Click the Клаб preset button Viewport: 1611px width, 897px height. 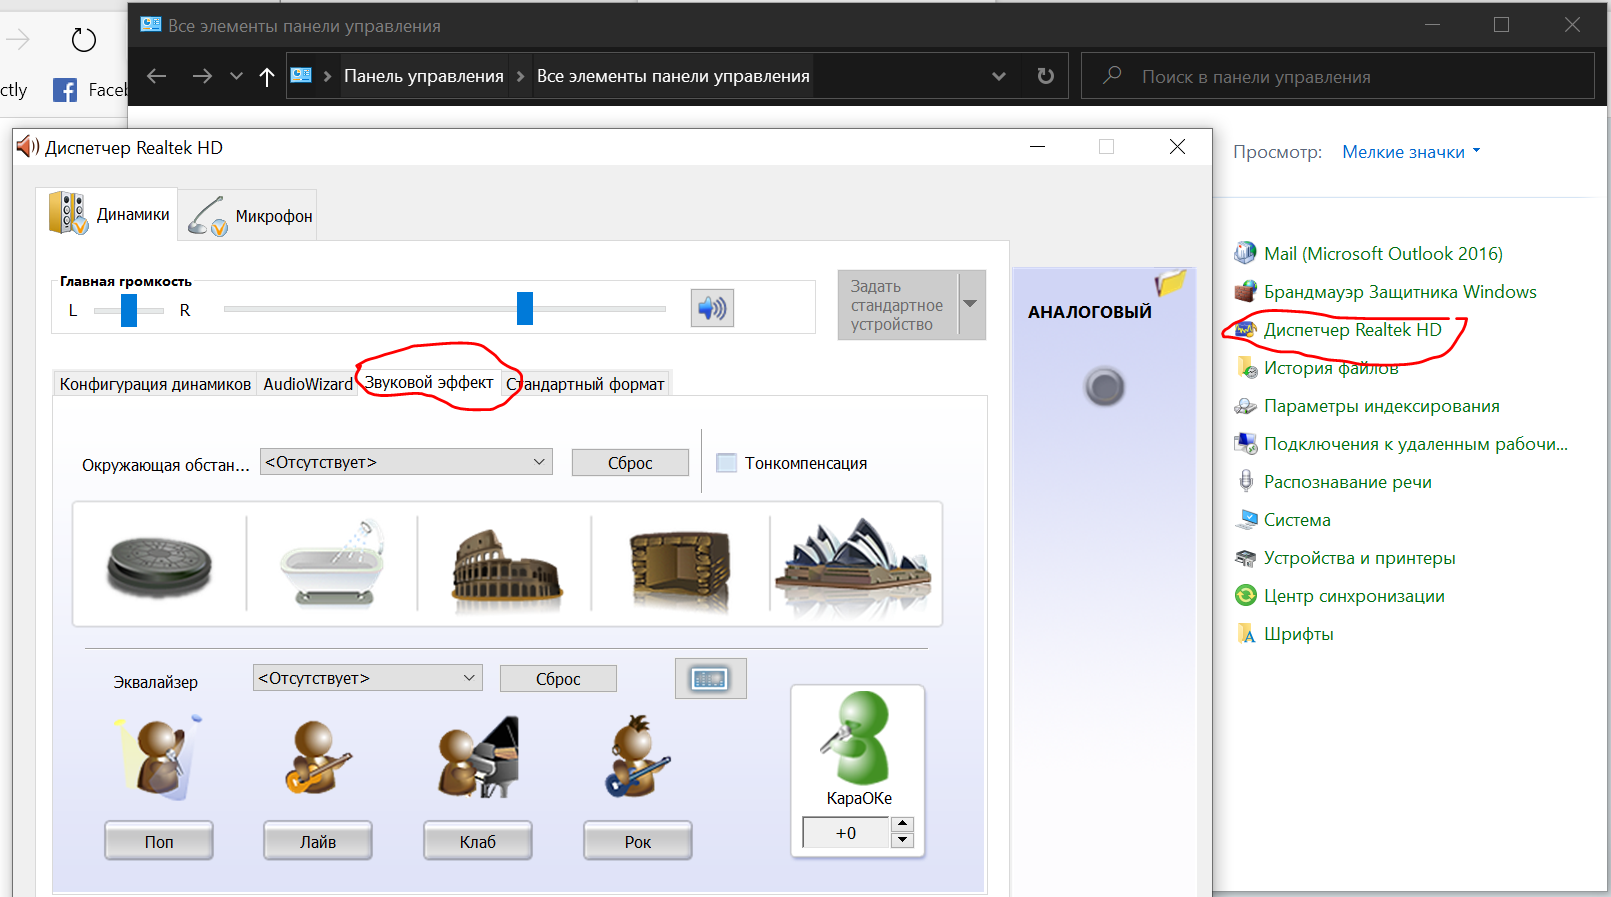[478, 841]
